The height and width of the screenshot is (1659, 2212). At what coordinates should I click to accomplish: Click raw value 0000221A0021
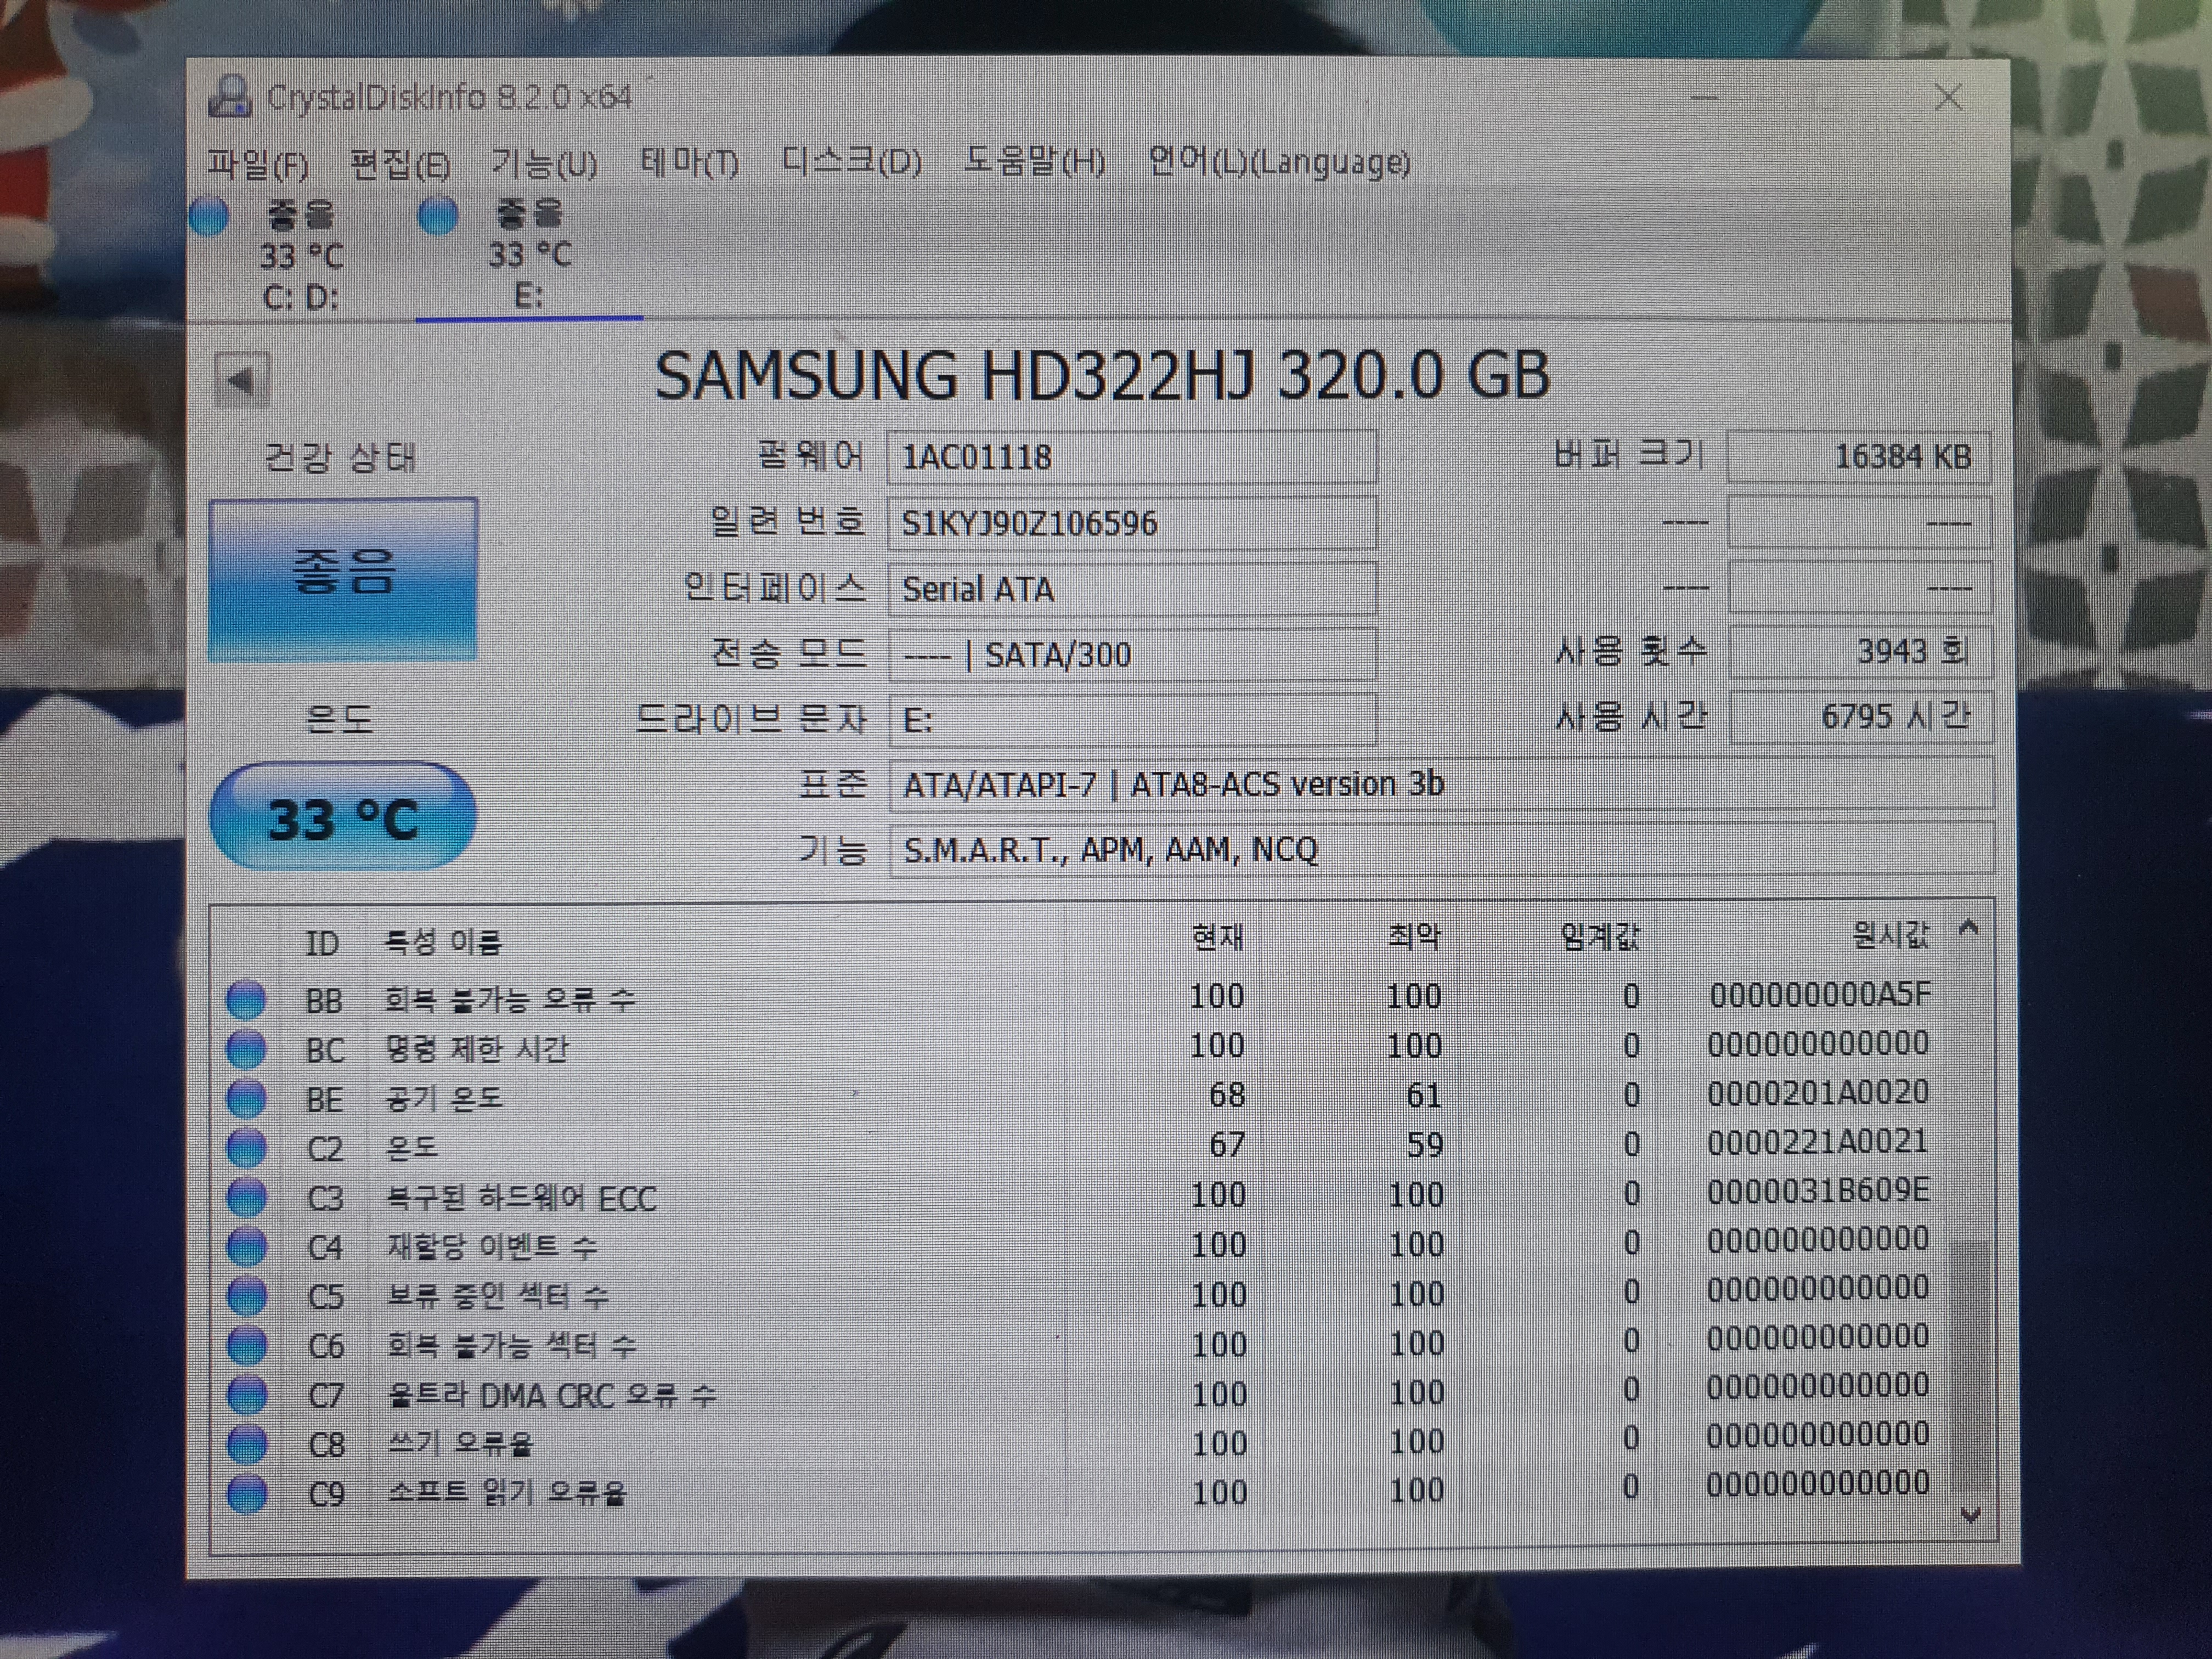click(1817, 1142)
